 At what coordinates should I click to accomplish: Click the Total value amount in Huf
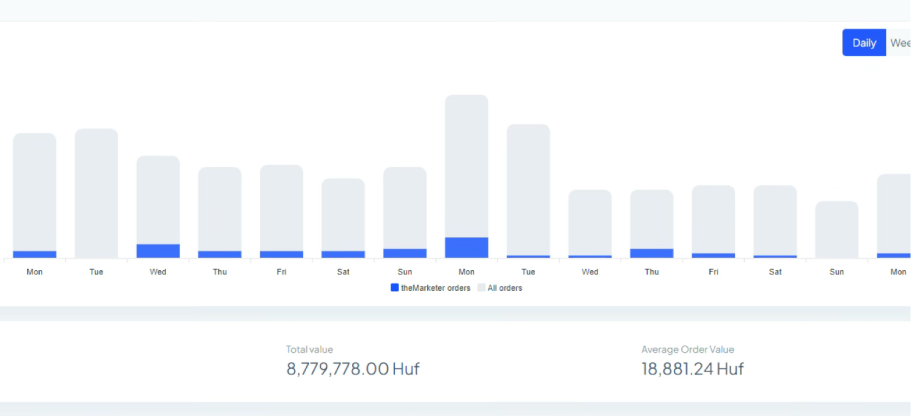click(352, 369)
